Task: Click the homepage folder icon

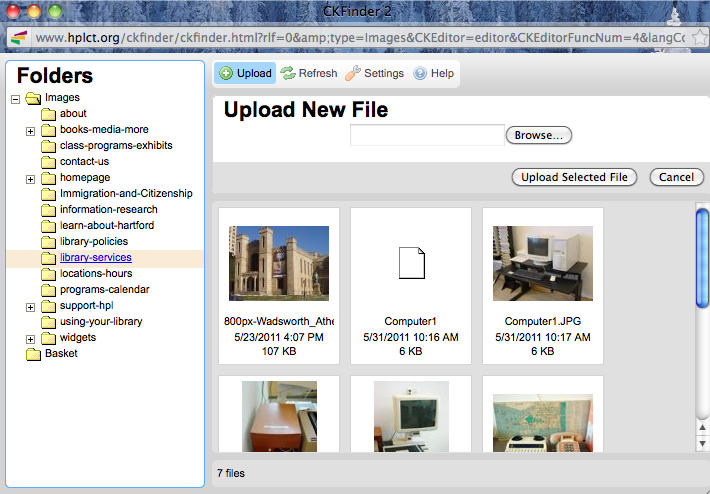Action: pos(48,178)
